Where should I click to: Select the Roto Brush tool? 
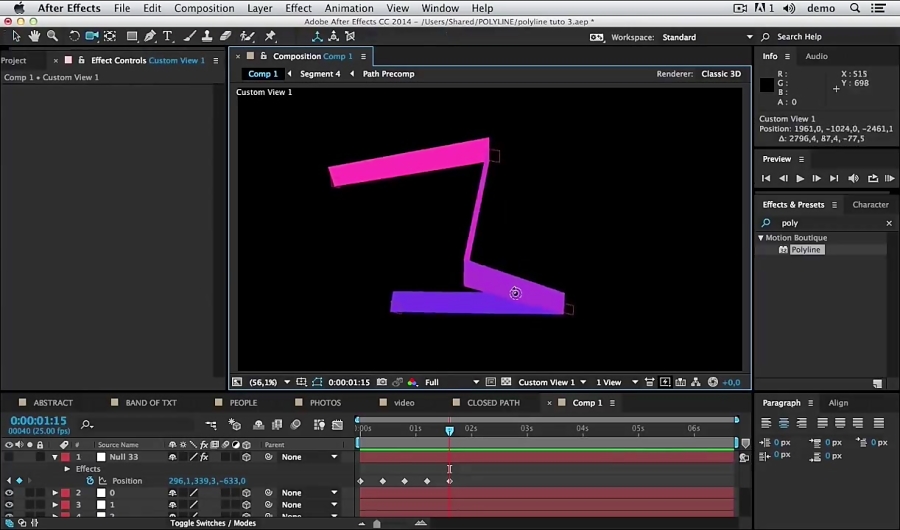tap(247, 36)
